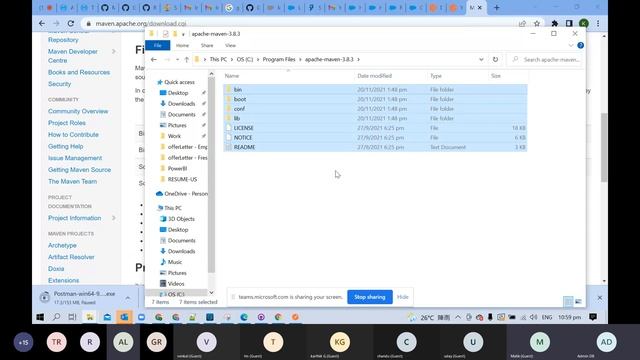Expand Maven Developer Centre submenu
The image size is (640, 360).
[113, 51]
